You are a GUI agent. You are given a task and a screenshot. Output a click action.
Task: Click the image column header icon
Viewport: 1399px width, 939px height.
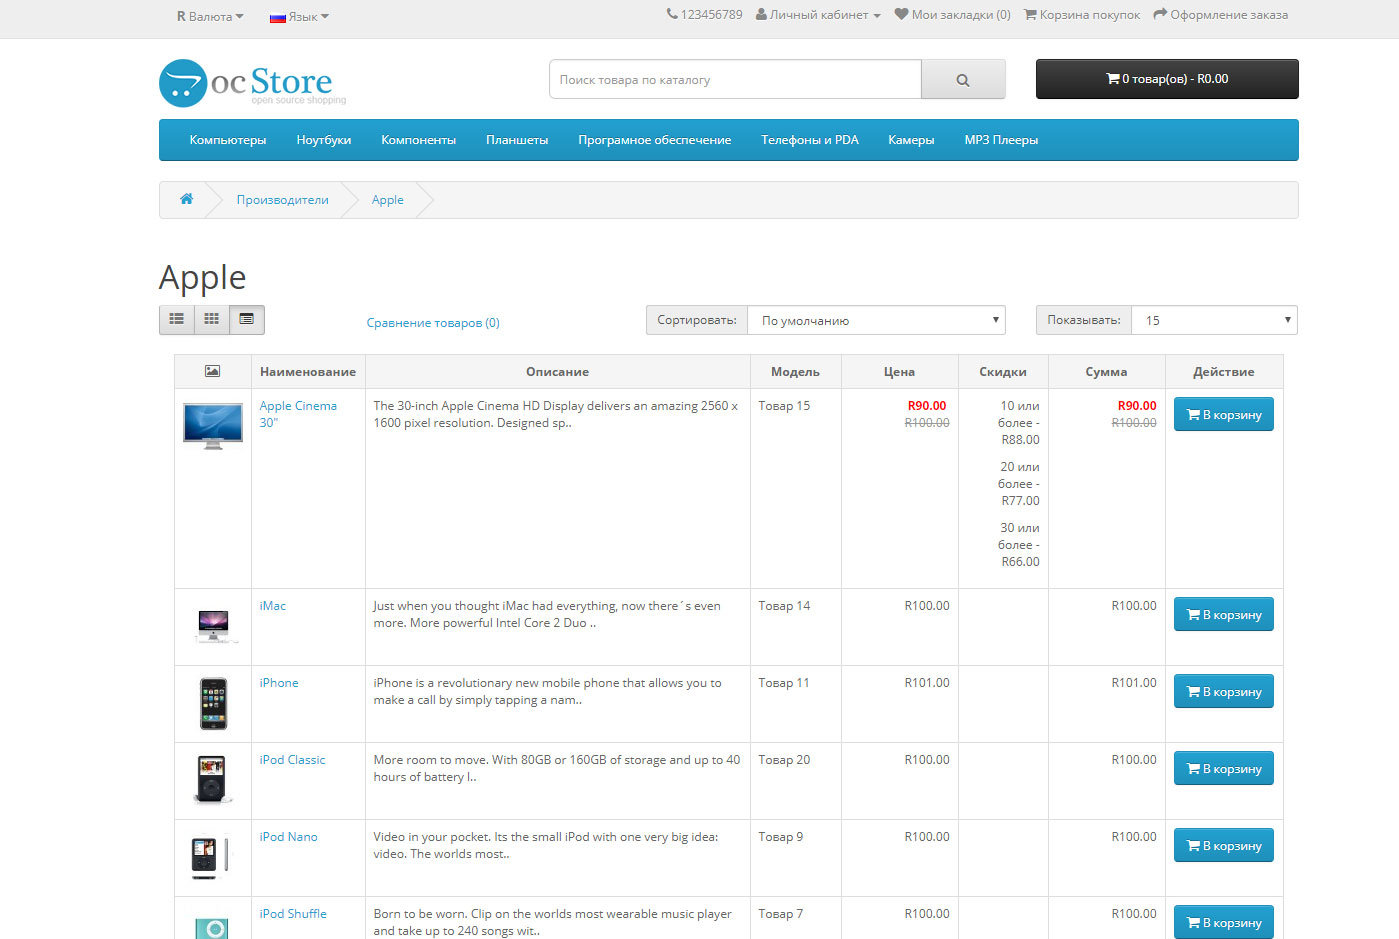tap(212, 371)
